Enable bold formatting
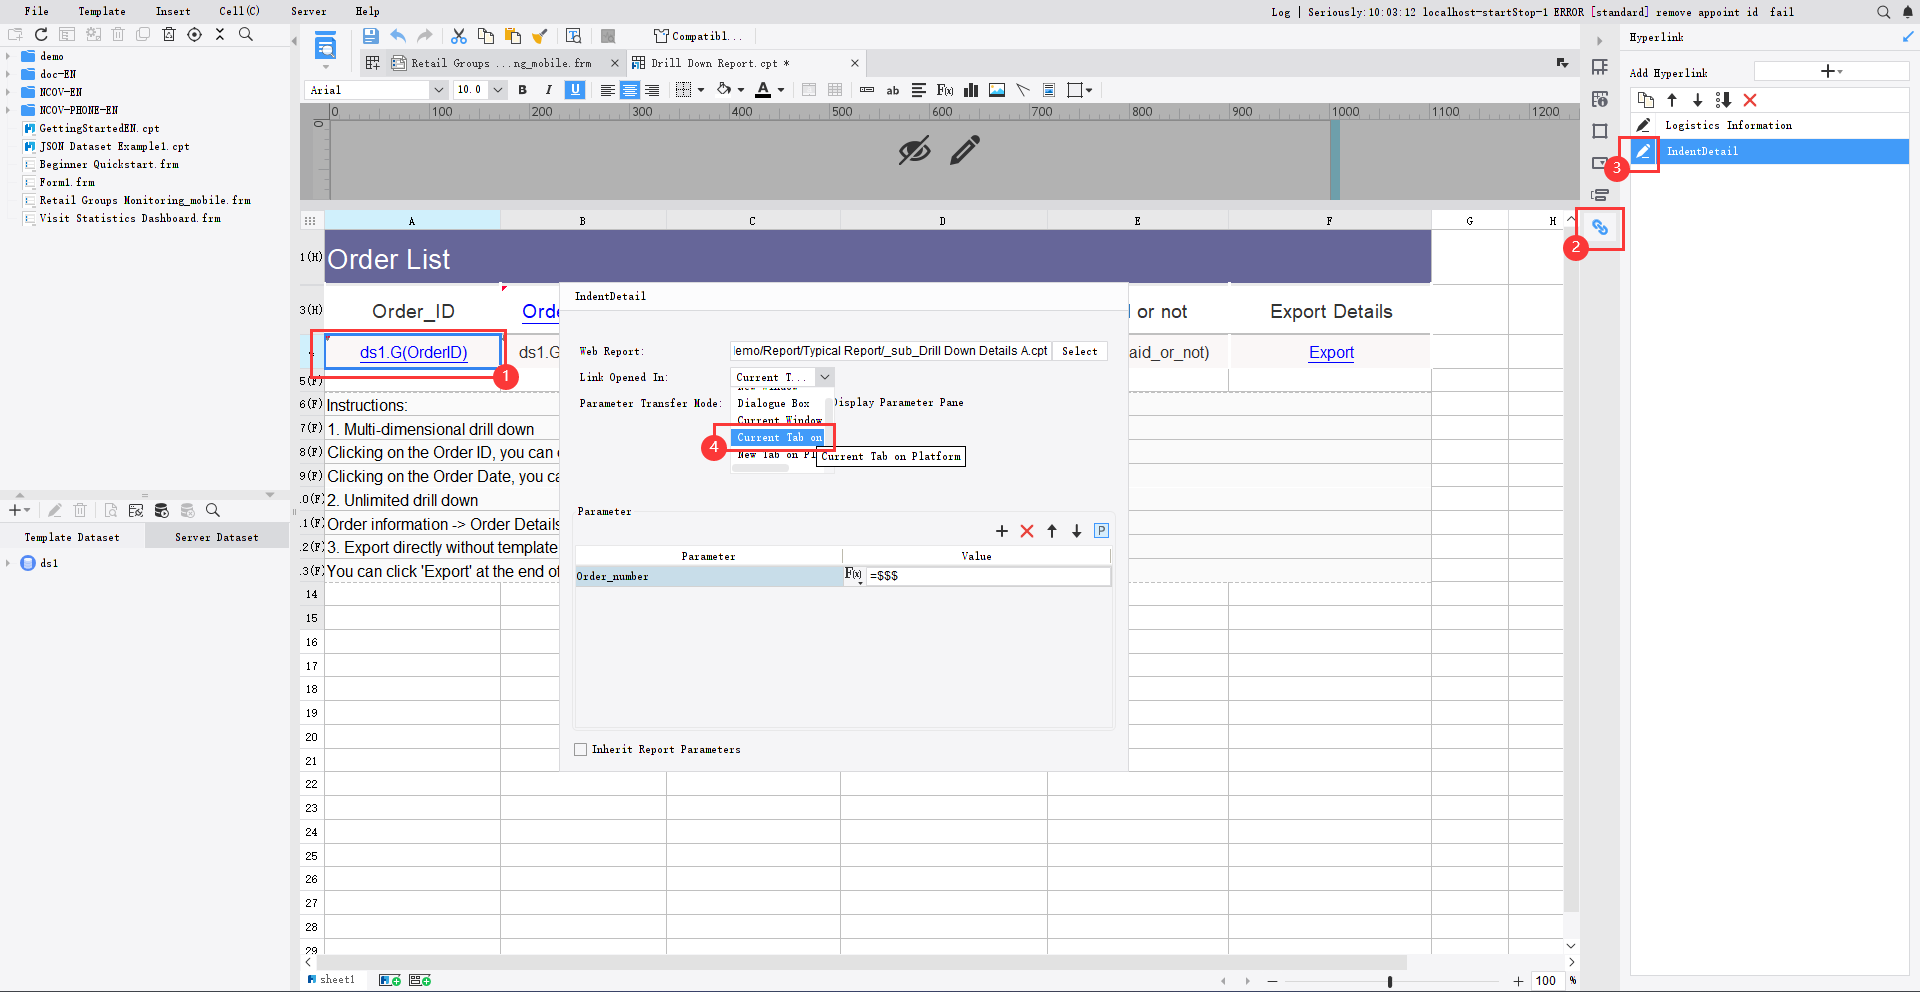1920x992 pixels. point(523,90)
